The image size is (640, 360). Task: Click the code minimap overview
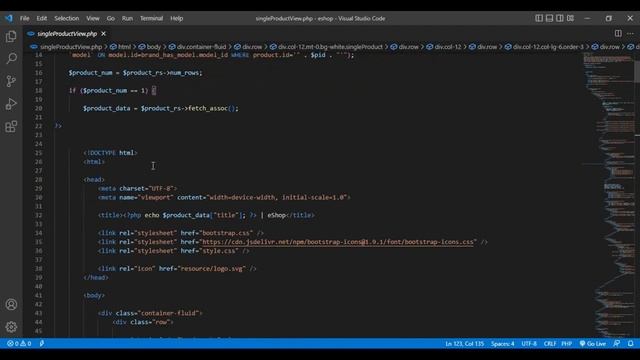pos(608,195)
